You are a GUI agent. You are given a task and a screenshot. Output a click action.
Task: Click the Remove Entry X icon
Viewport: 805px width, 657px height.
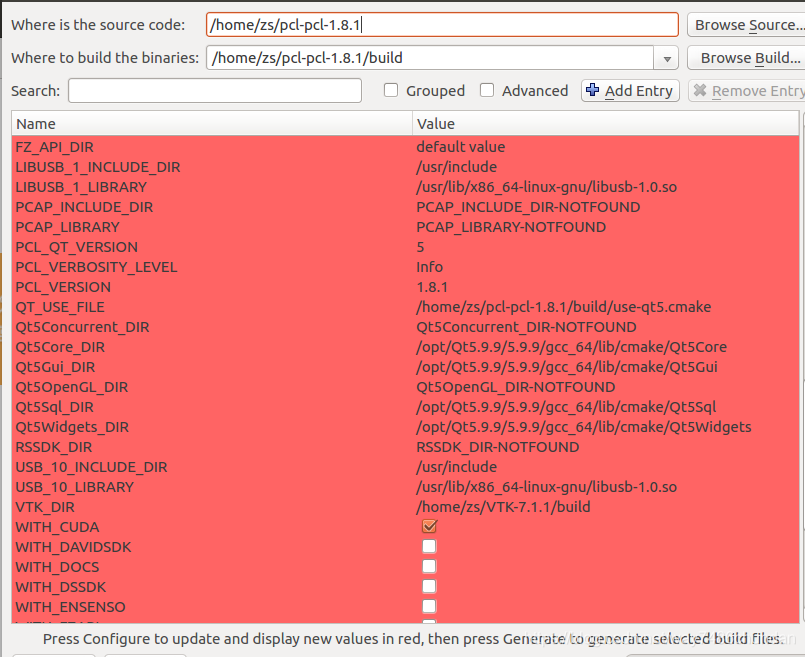point(700,90)
